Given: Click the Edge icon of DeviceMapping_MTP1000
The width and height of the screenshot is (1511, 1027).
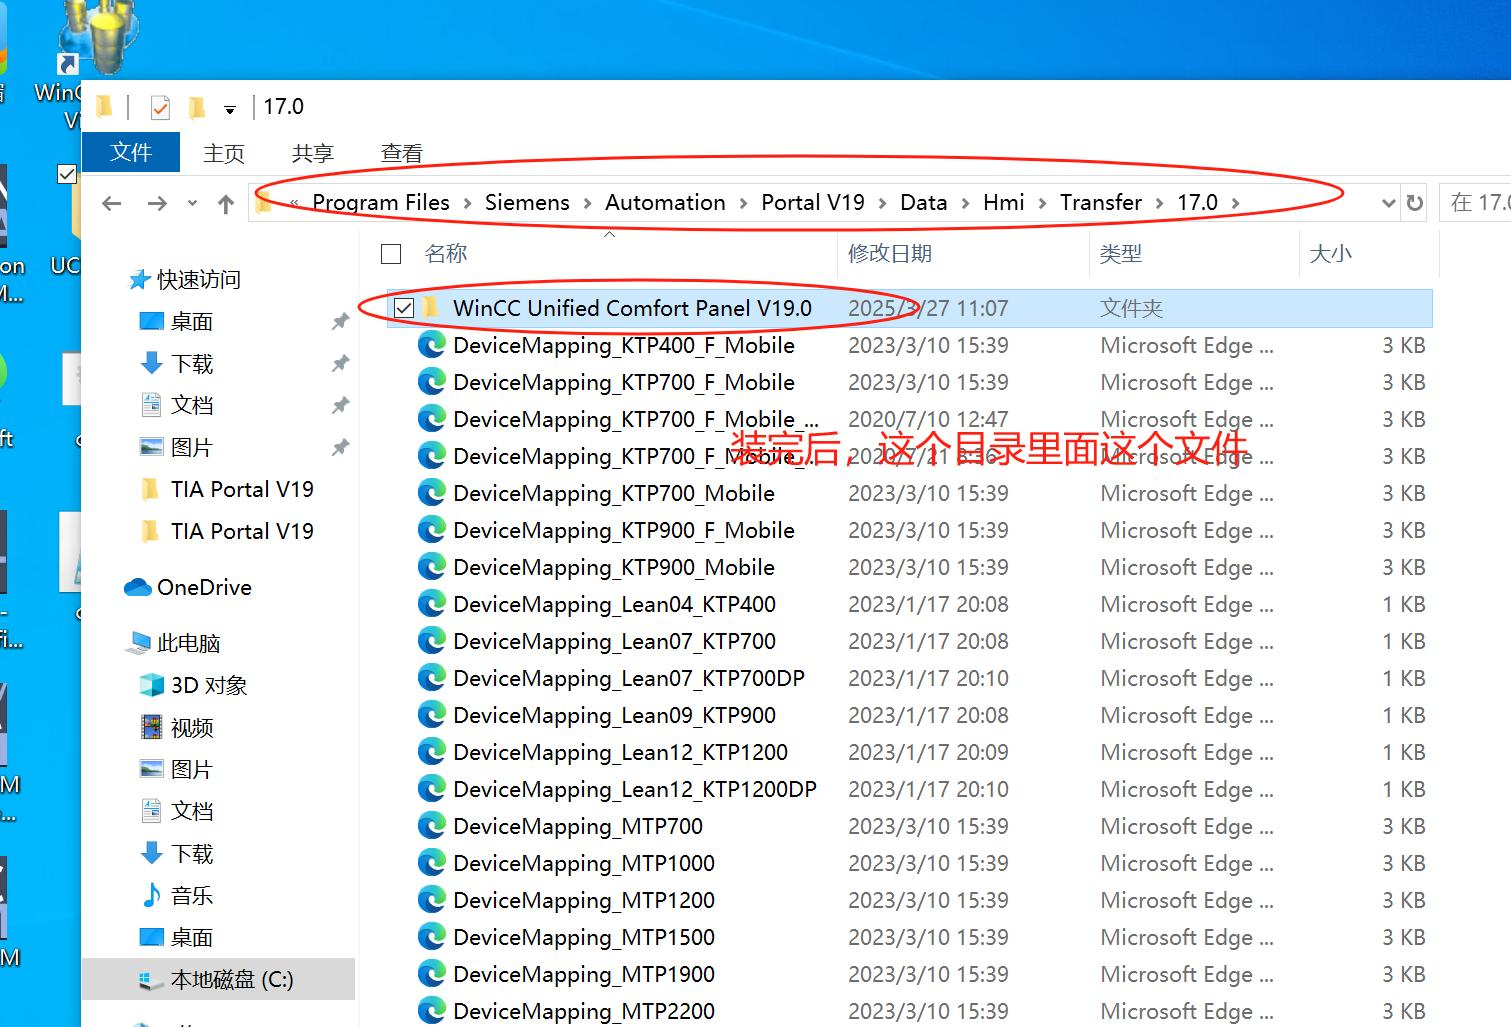Looking at the screenshot, I should (x=432, y=864).
